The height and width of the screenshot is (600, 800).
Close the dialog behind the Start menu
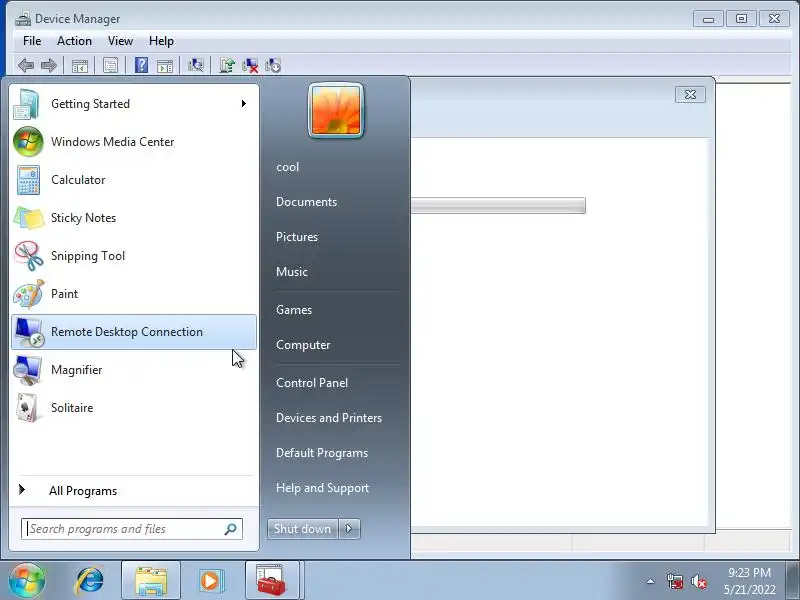click(690, 94)
